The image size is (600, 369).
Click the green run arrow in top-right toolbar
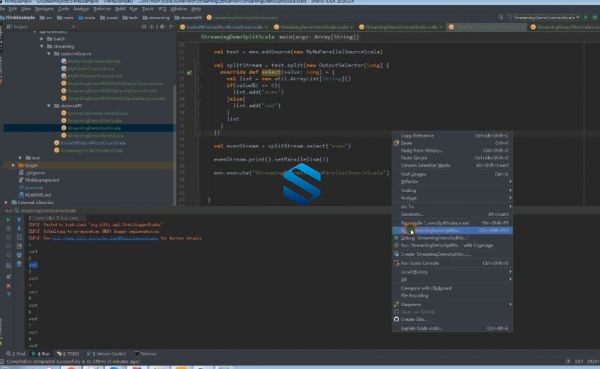pyautogui.click(x=585, y=17)
